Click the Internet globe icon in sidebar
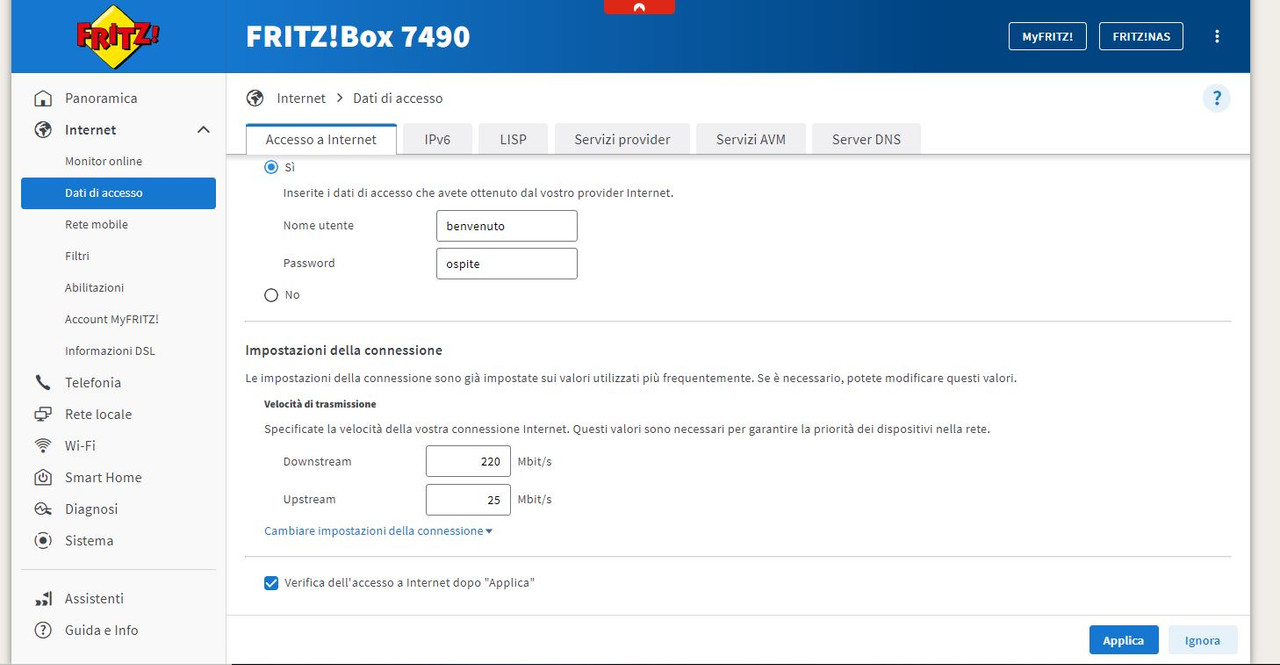Screen dimensions: 1280x665 pyautogui.click(x=43, y=130)
